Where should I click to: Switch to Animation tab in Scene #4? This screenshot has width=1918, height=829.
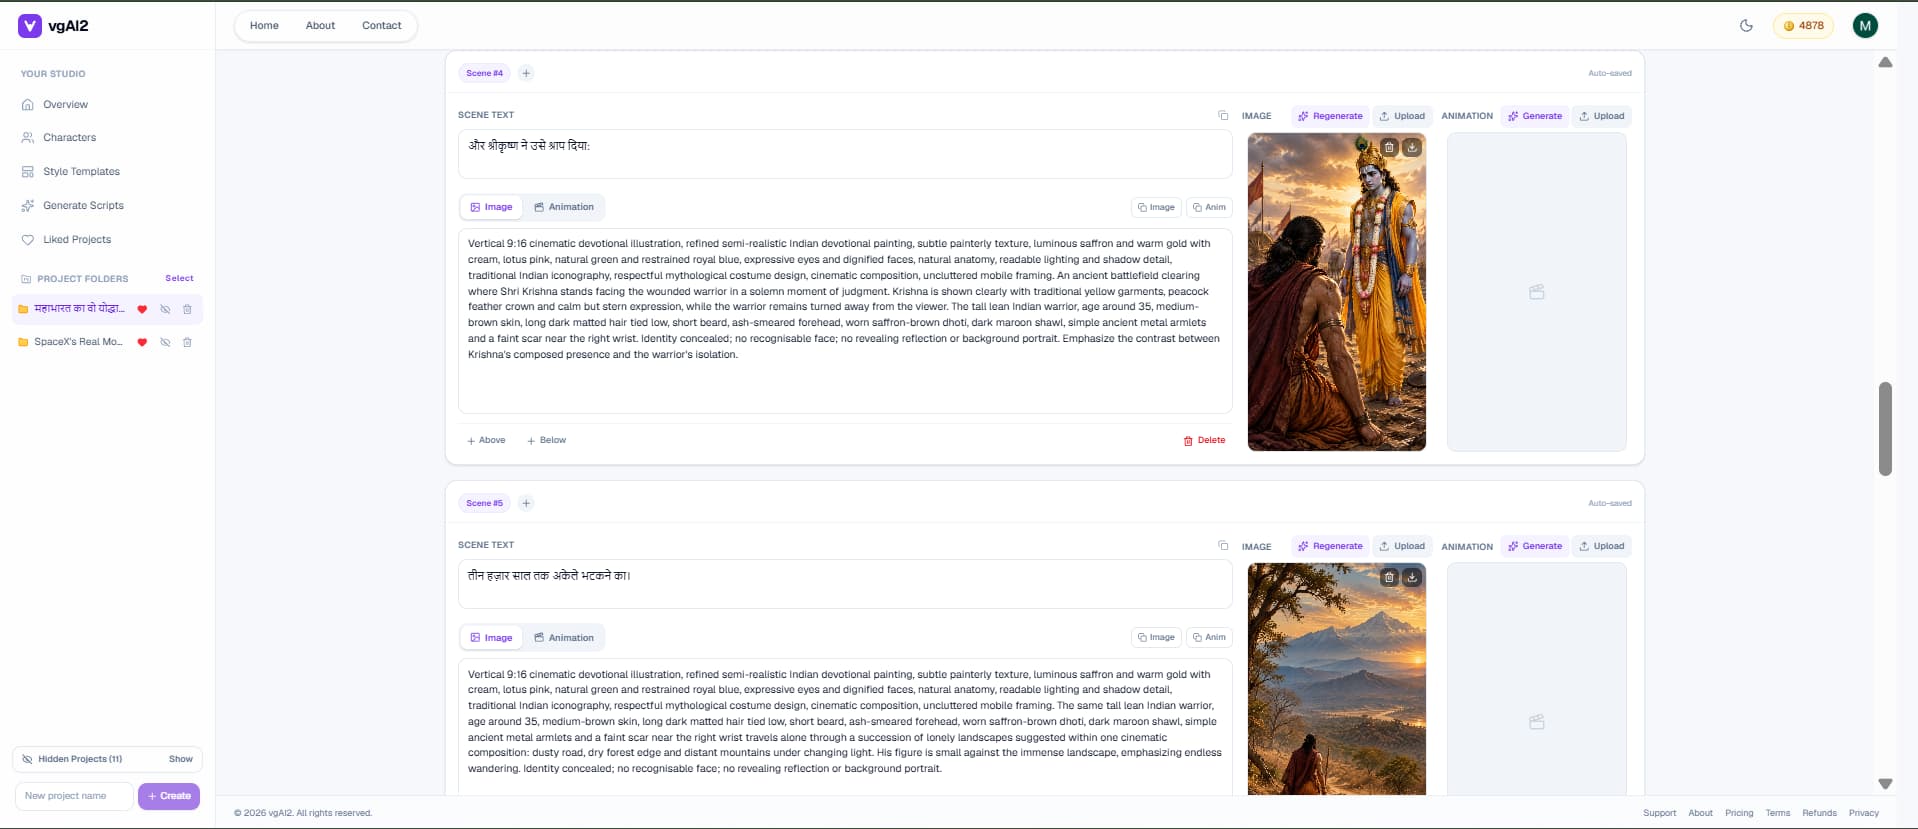564,207
